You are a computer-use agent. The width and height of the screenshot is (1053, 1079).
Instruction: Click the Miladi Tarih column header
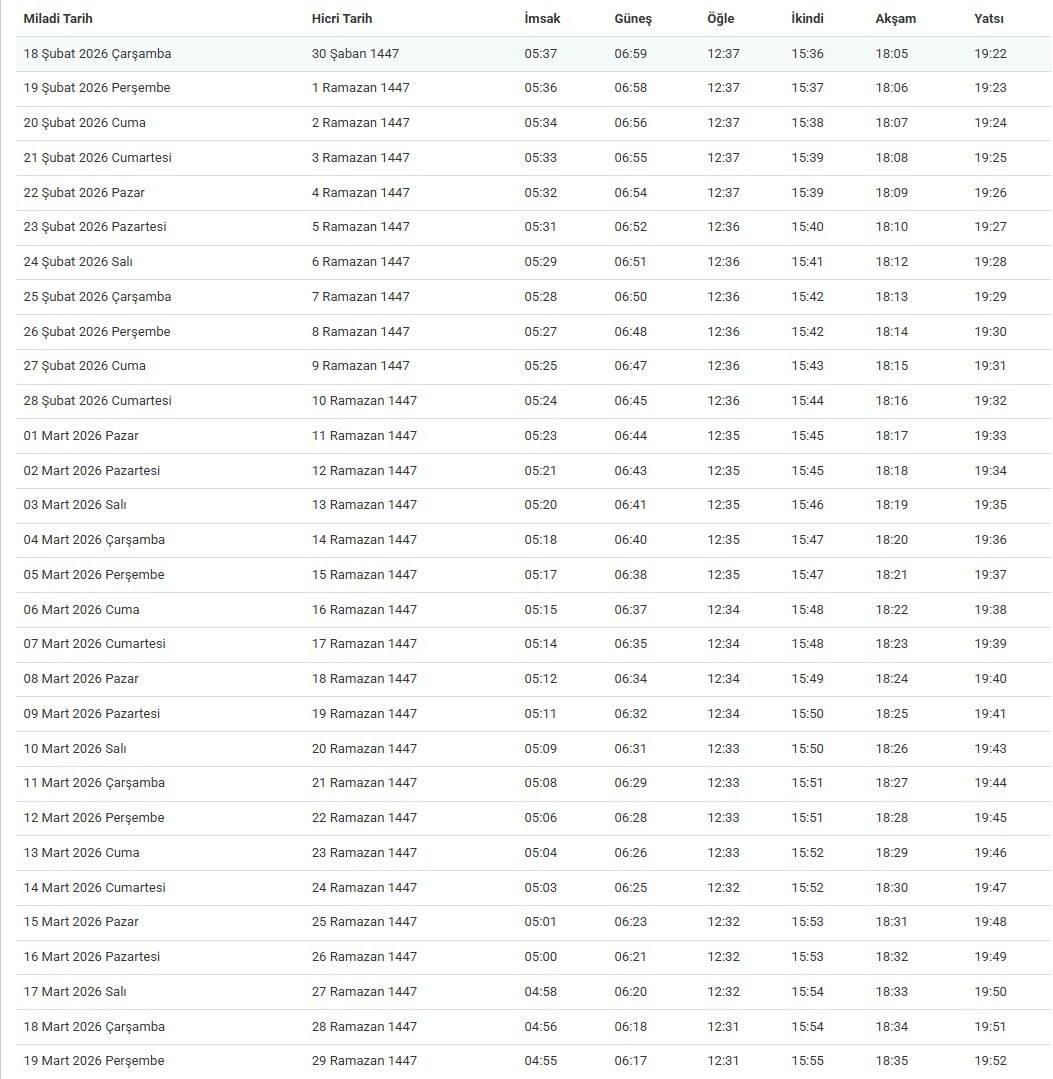click(x=58, y=19)
